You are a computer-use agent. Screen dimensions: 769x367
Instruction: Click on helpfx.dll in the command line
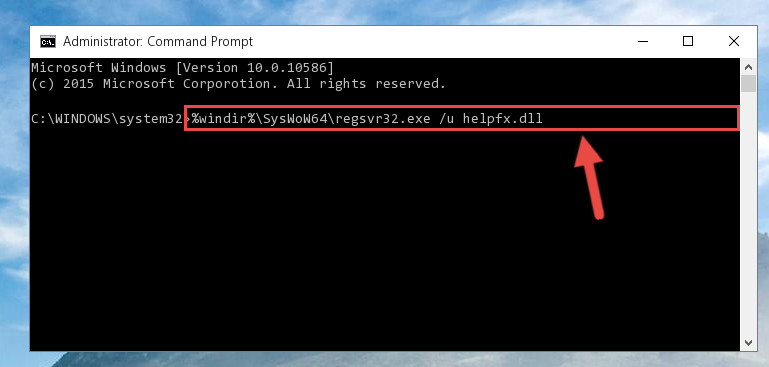[x=503, y=118]
